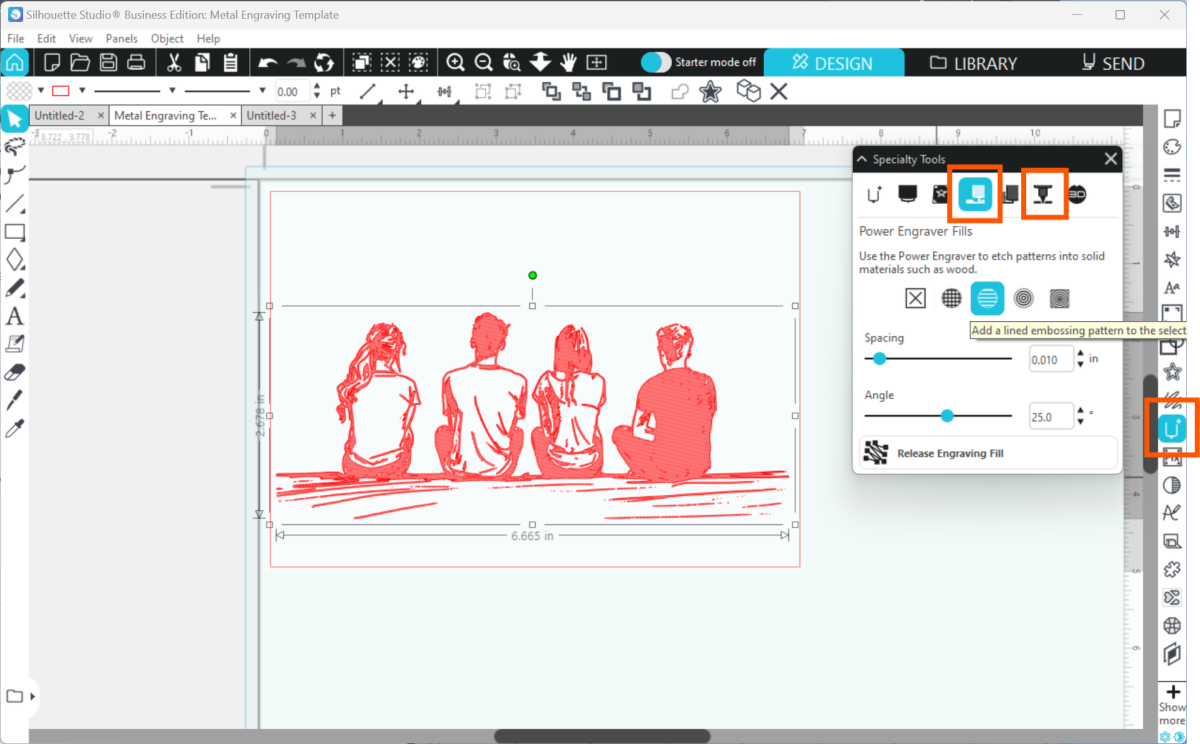Screen dimensions: 1200x744
Task: Close the Specialty Tools panel
Action: point(1110,159)
